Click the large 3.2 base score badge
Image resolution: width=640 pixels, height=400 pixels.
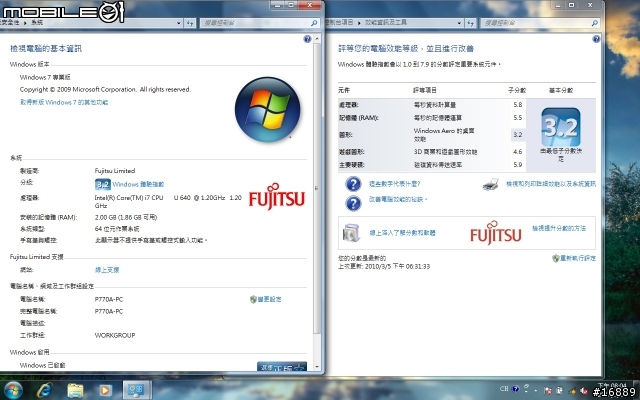(x=560, y=127)
